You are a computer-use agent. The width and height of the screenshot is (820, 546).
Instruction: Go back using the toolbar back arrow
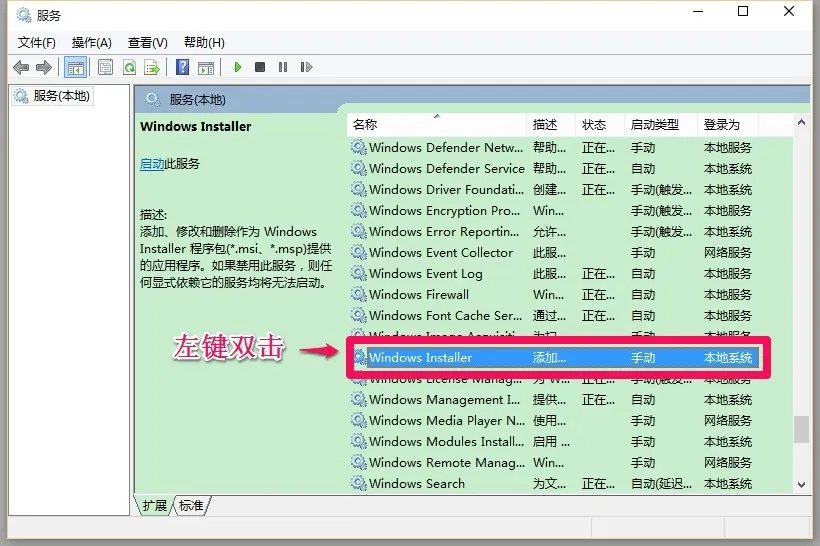click(x=21, y=67)
